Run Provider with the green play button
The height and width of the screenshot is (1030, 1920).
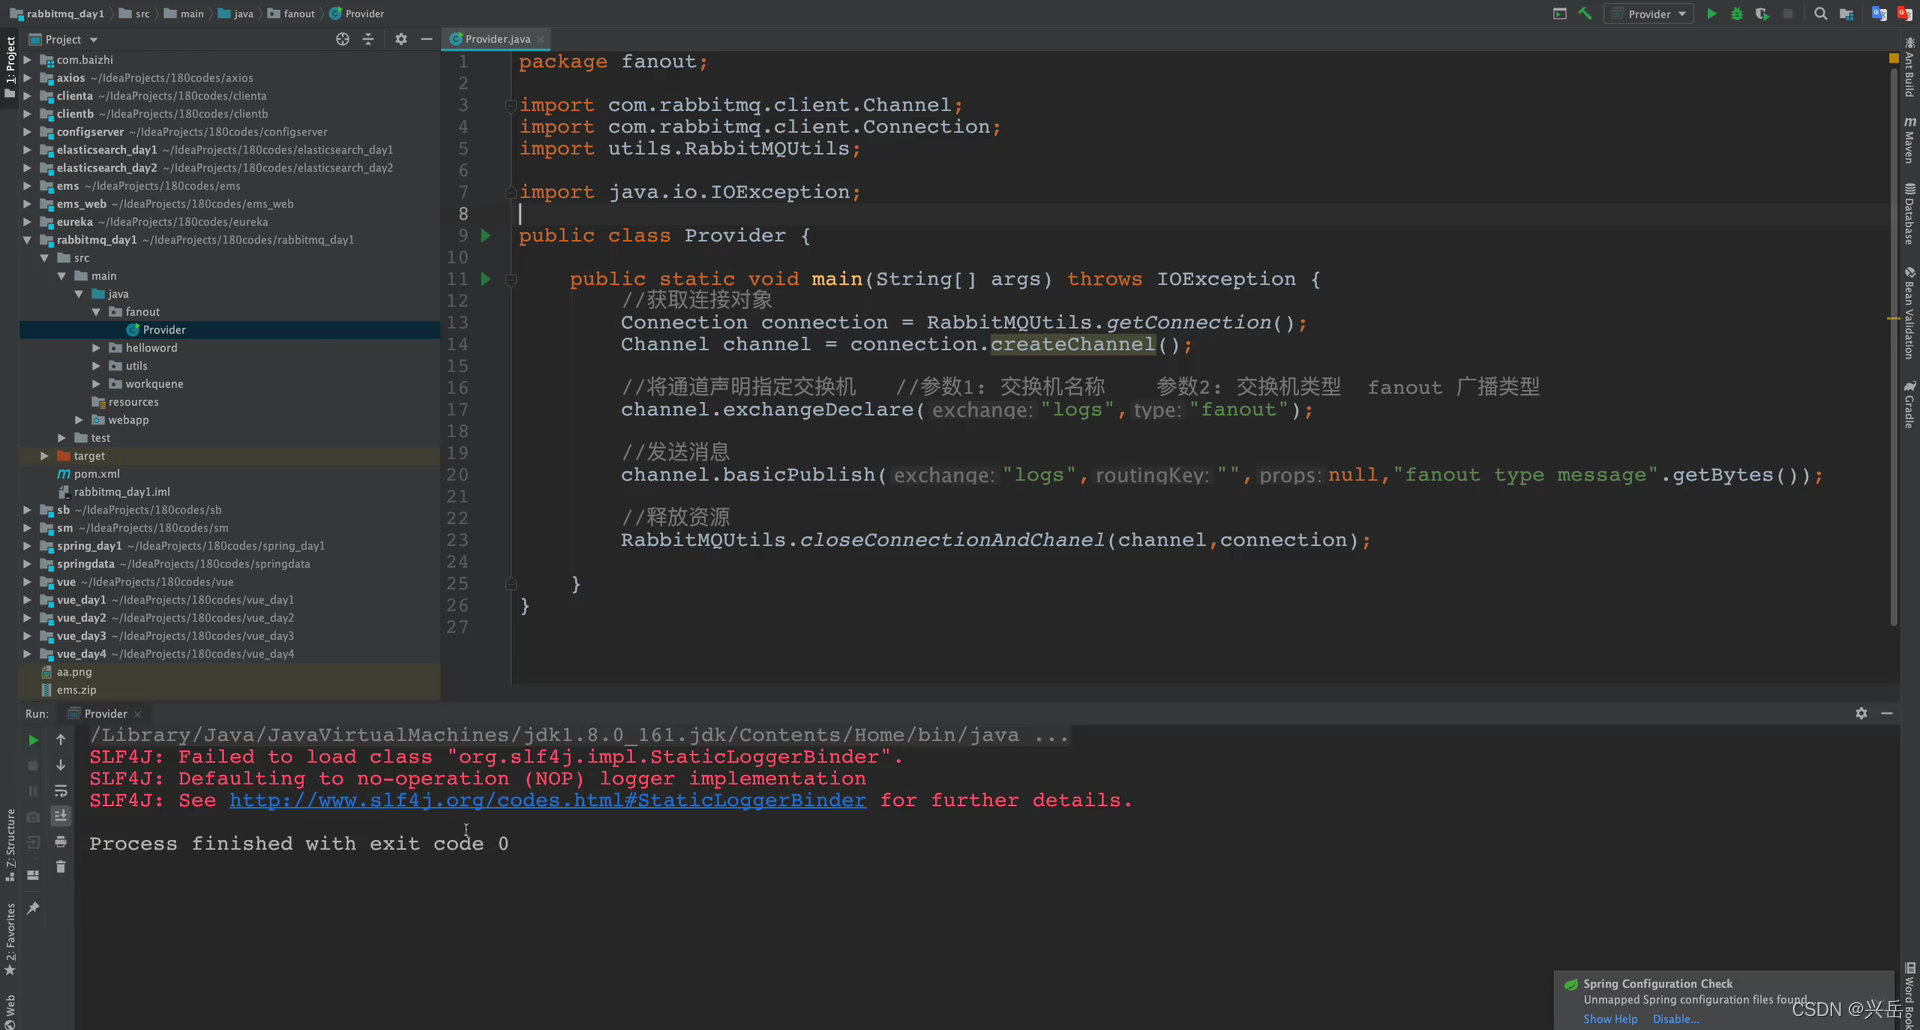point(1711,14)
